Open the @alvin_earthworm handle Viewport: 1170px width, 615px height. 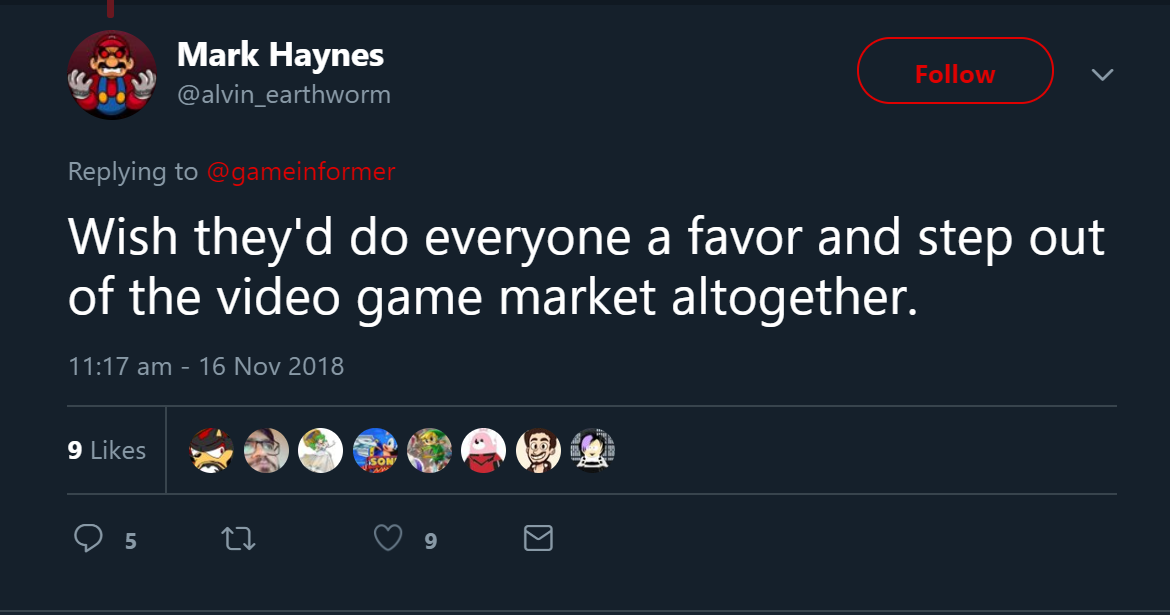click(284, 95)
